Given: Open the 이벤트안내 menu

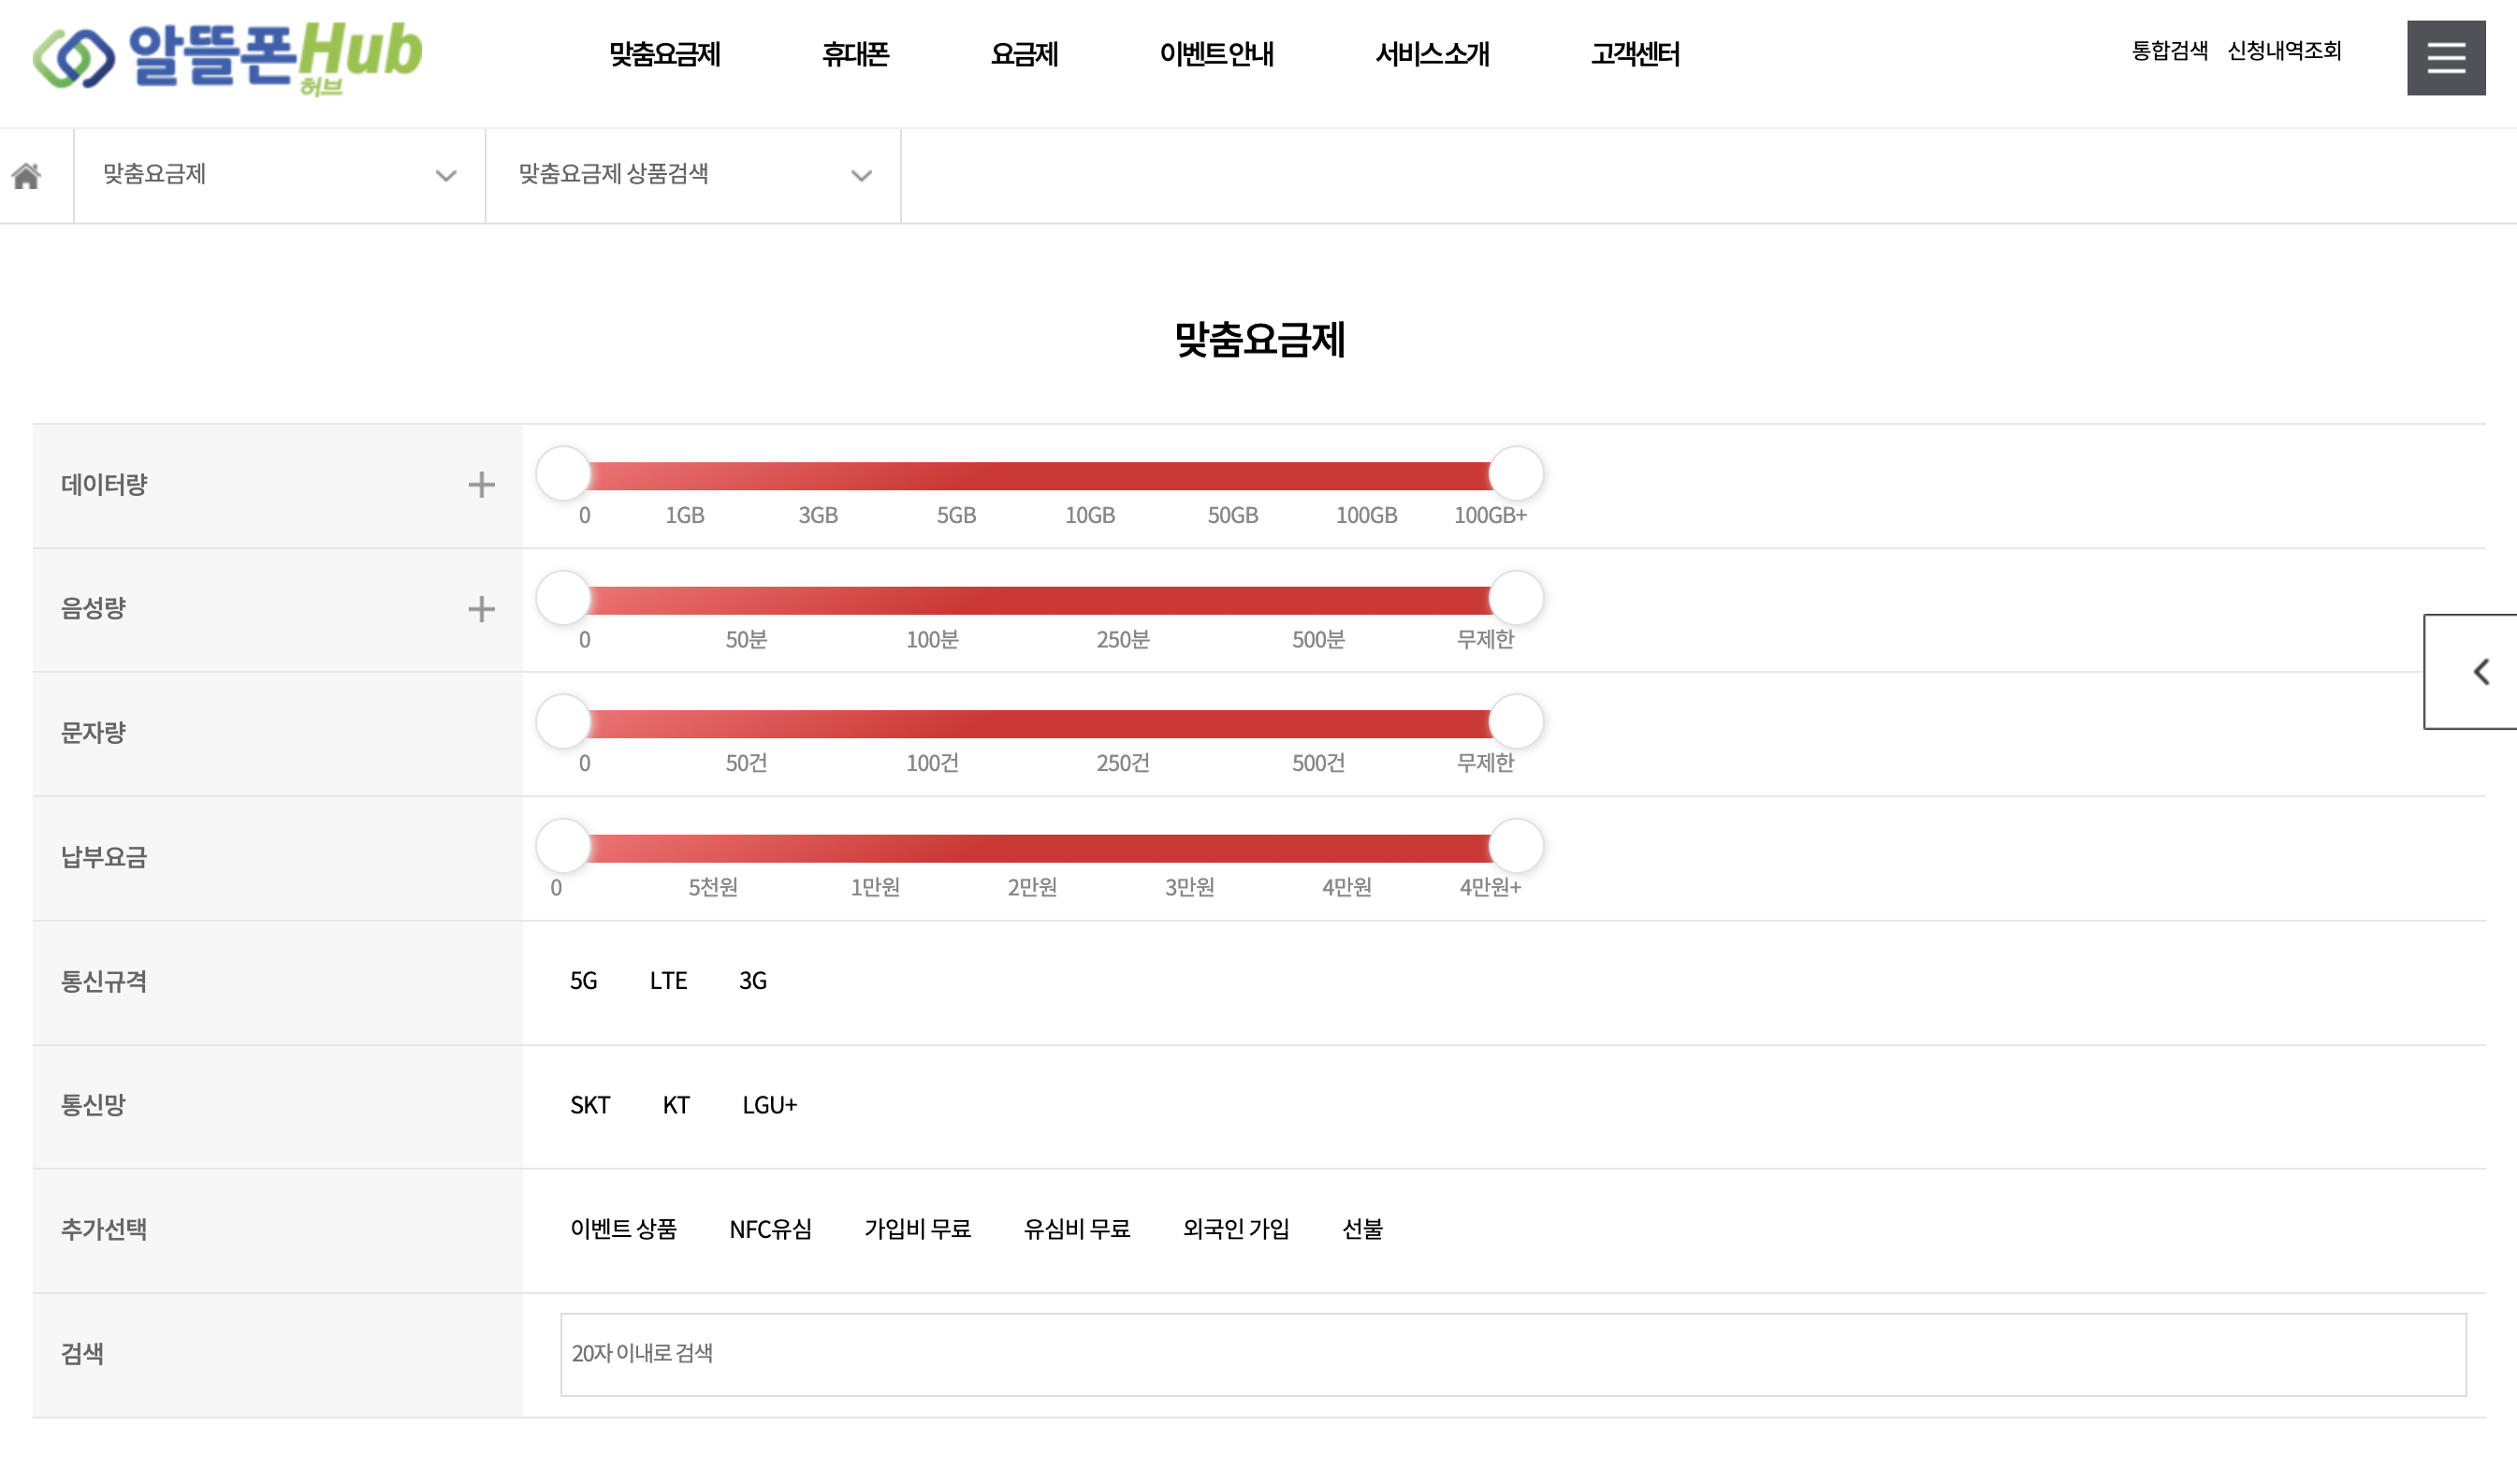Looking at the screenshot, I should click(1216, 54).
